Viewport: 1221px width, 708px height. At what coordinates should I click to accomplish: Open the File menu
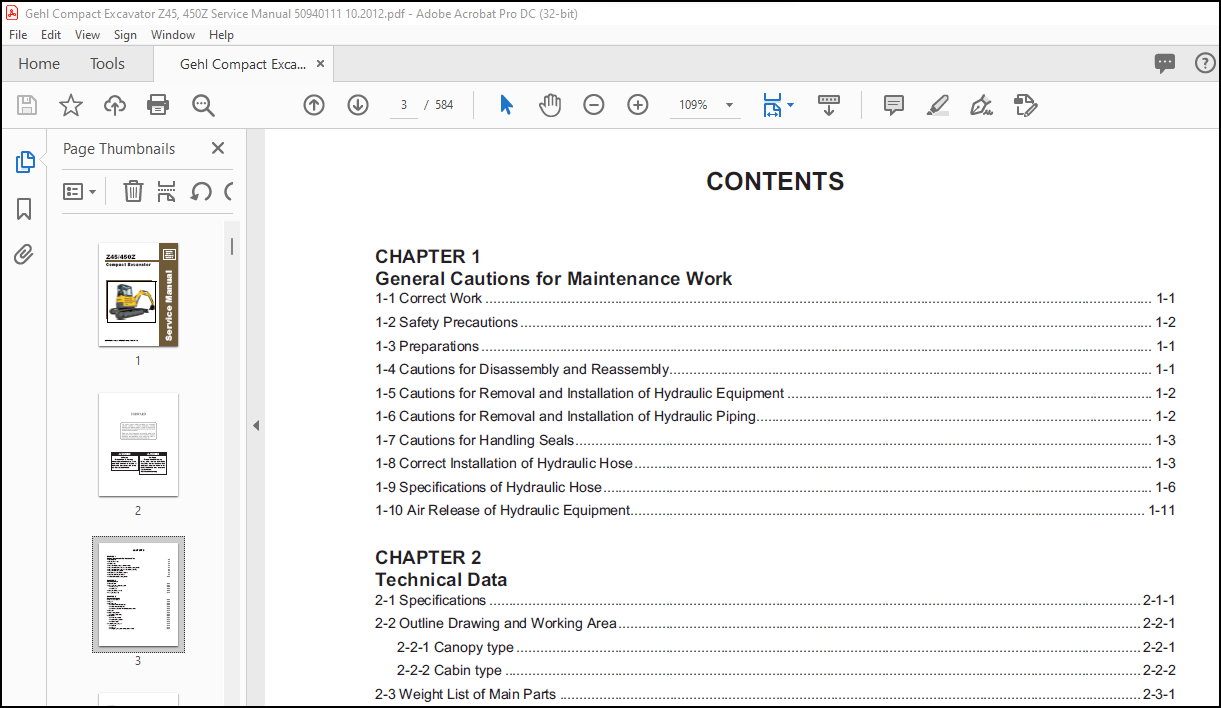(x=18, y=34)
